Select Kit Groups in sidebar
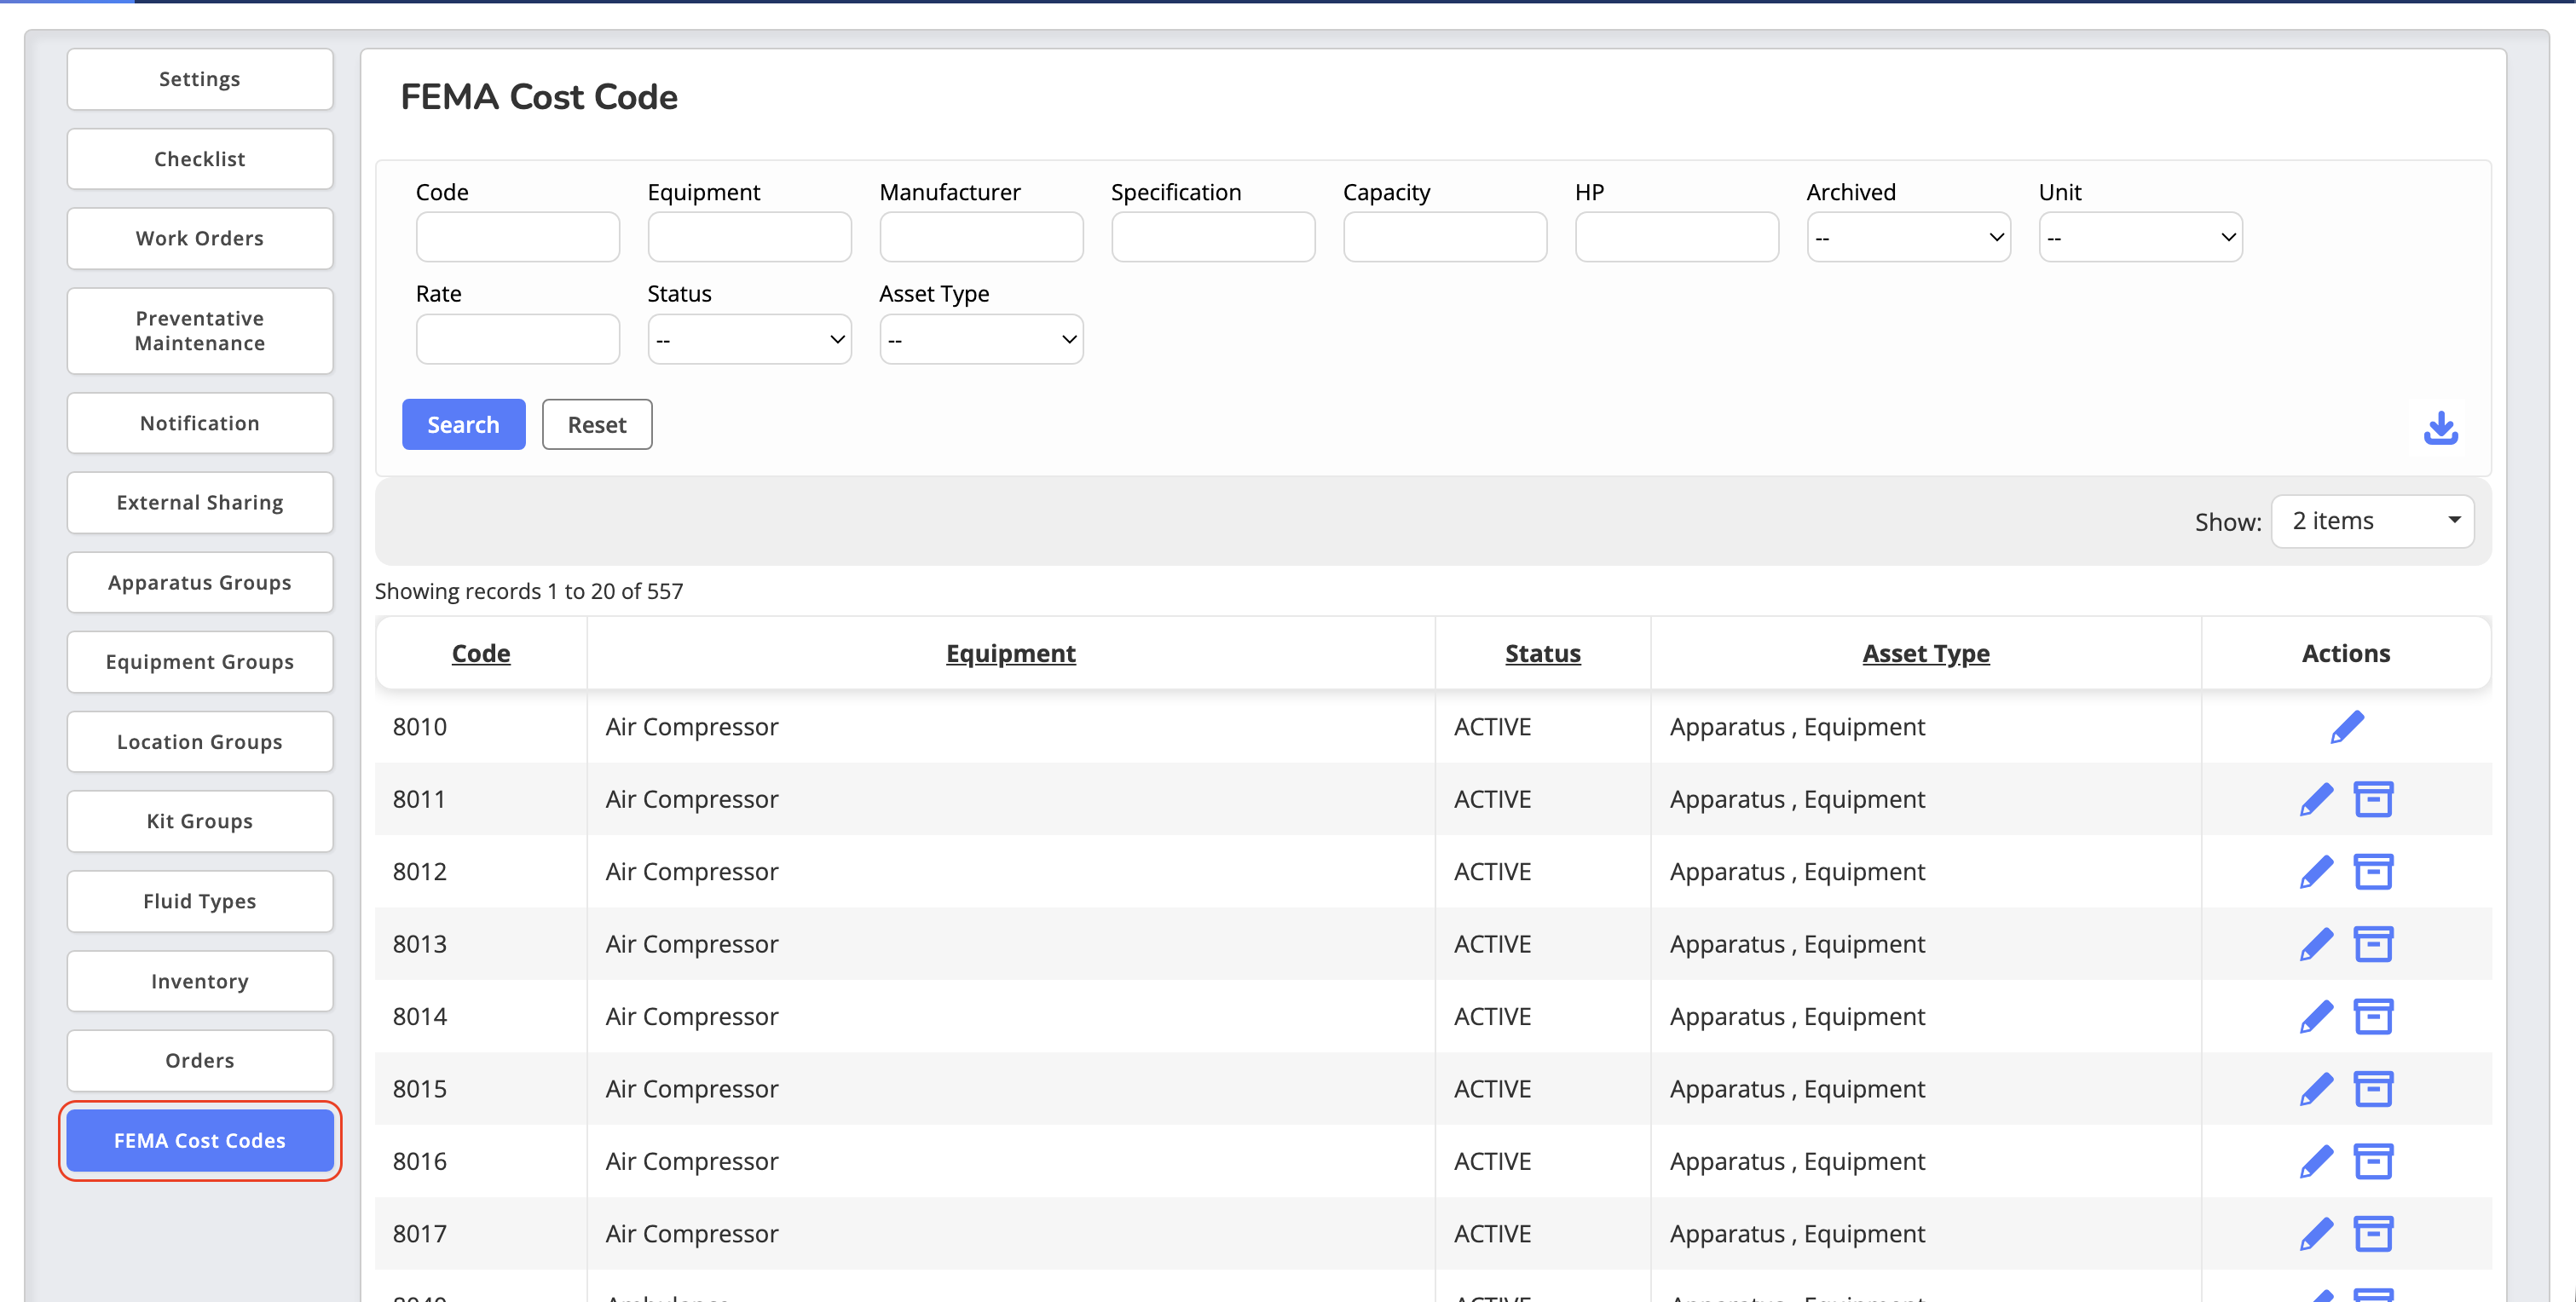The width and height of the screenshot is (2576, 1302). pos(200,821)
